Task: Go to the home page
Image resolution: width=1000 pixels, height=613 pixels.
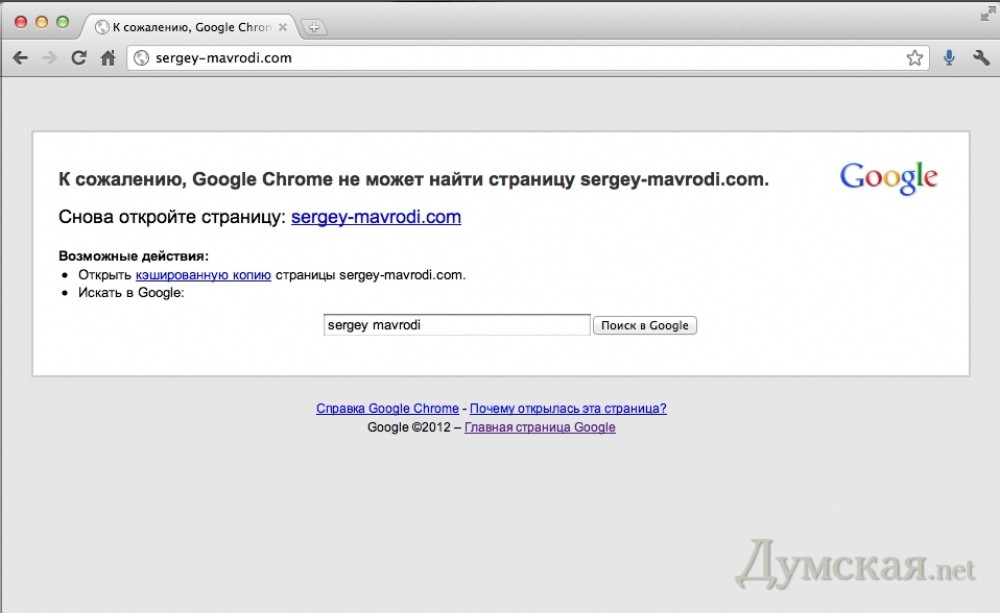Action: click(x=108, y=58)
